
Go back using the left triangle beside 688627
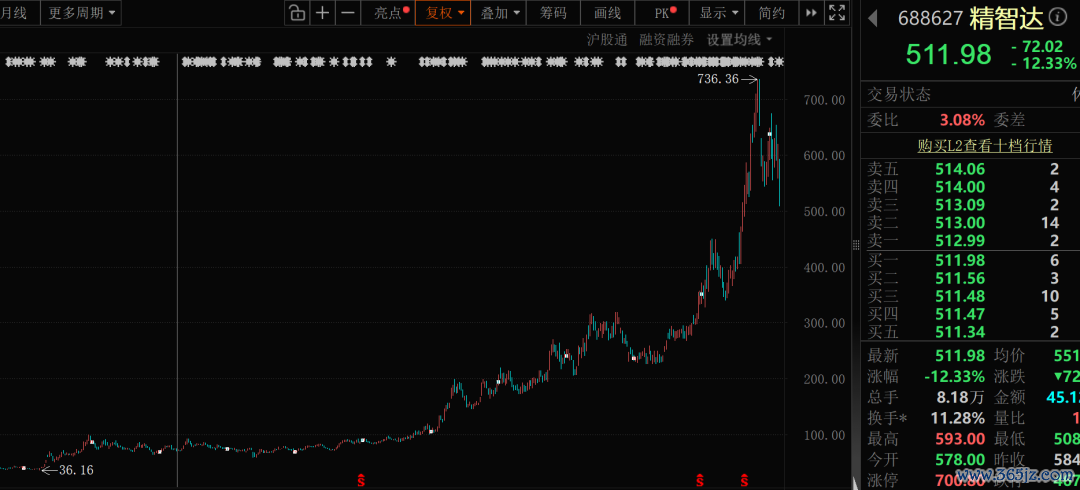pos(873,19)
